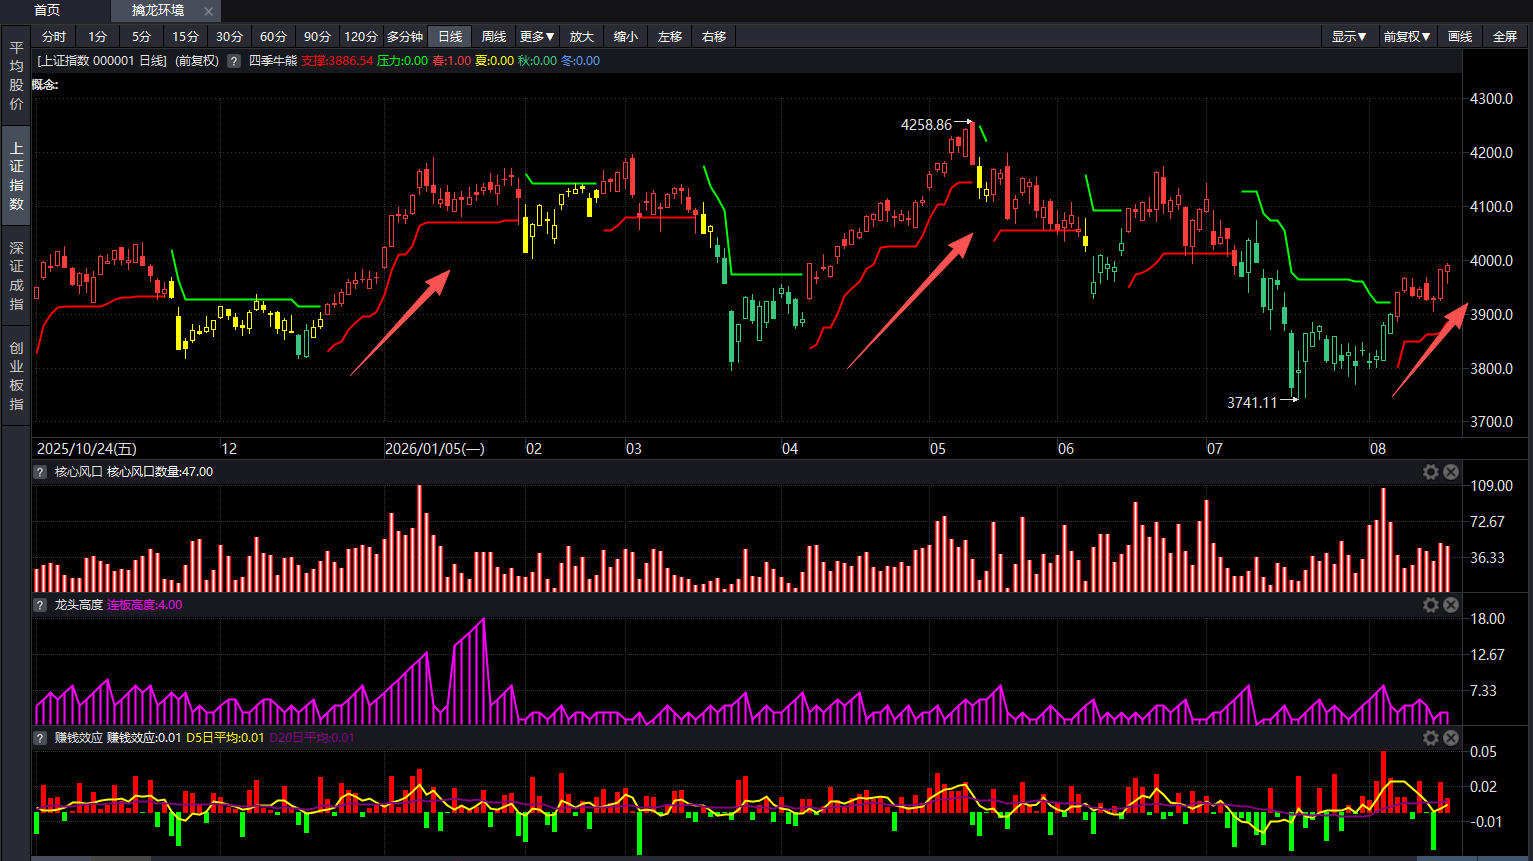Click the 2026/01/05(一) date on time axis
The width and height of the screenshot is (1533, 861).
pyautogui.click(x=435, y=449)
